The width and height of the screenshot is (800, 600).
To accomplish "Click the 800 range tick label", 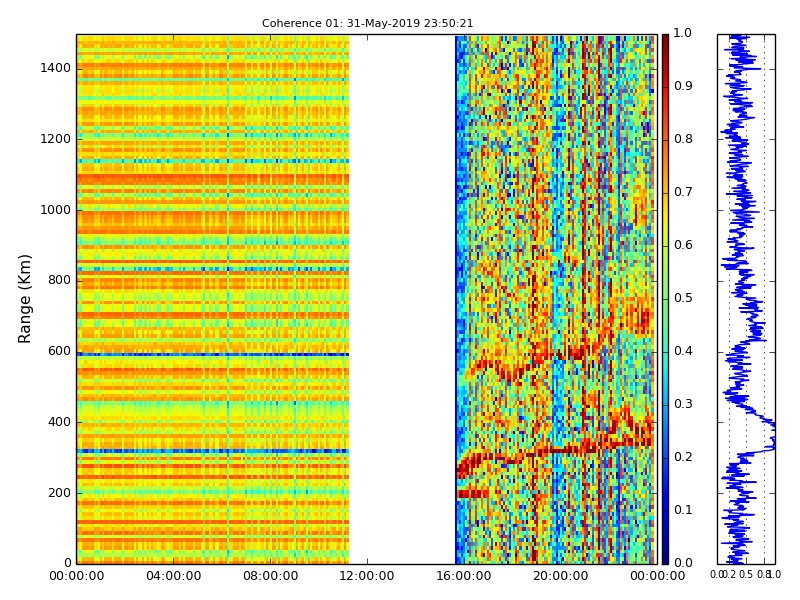I will (60, 280).
